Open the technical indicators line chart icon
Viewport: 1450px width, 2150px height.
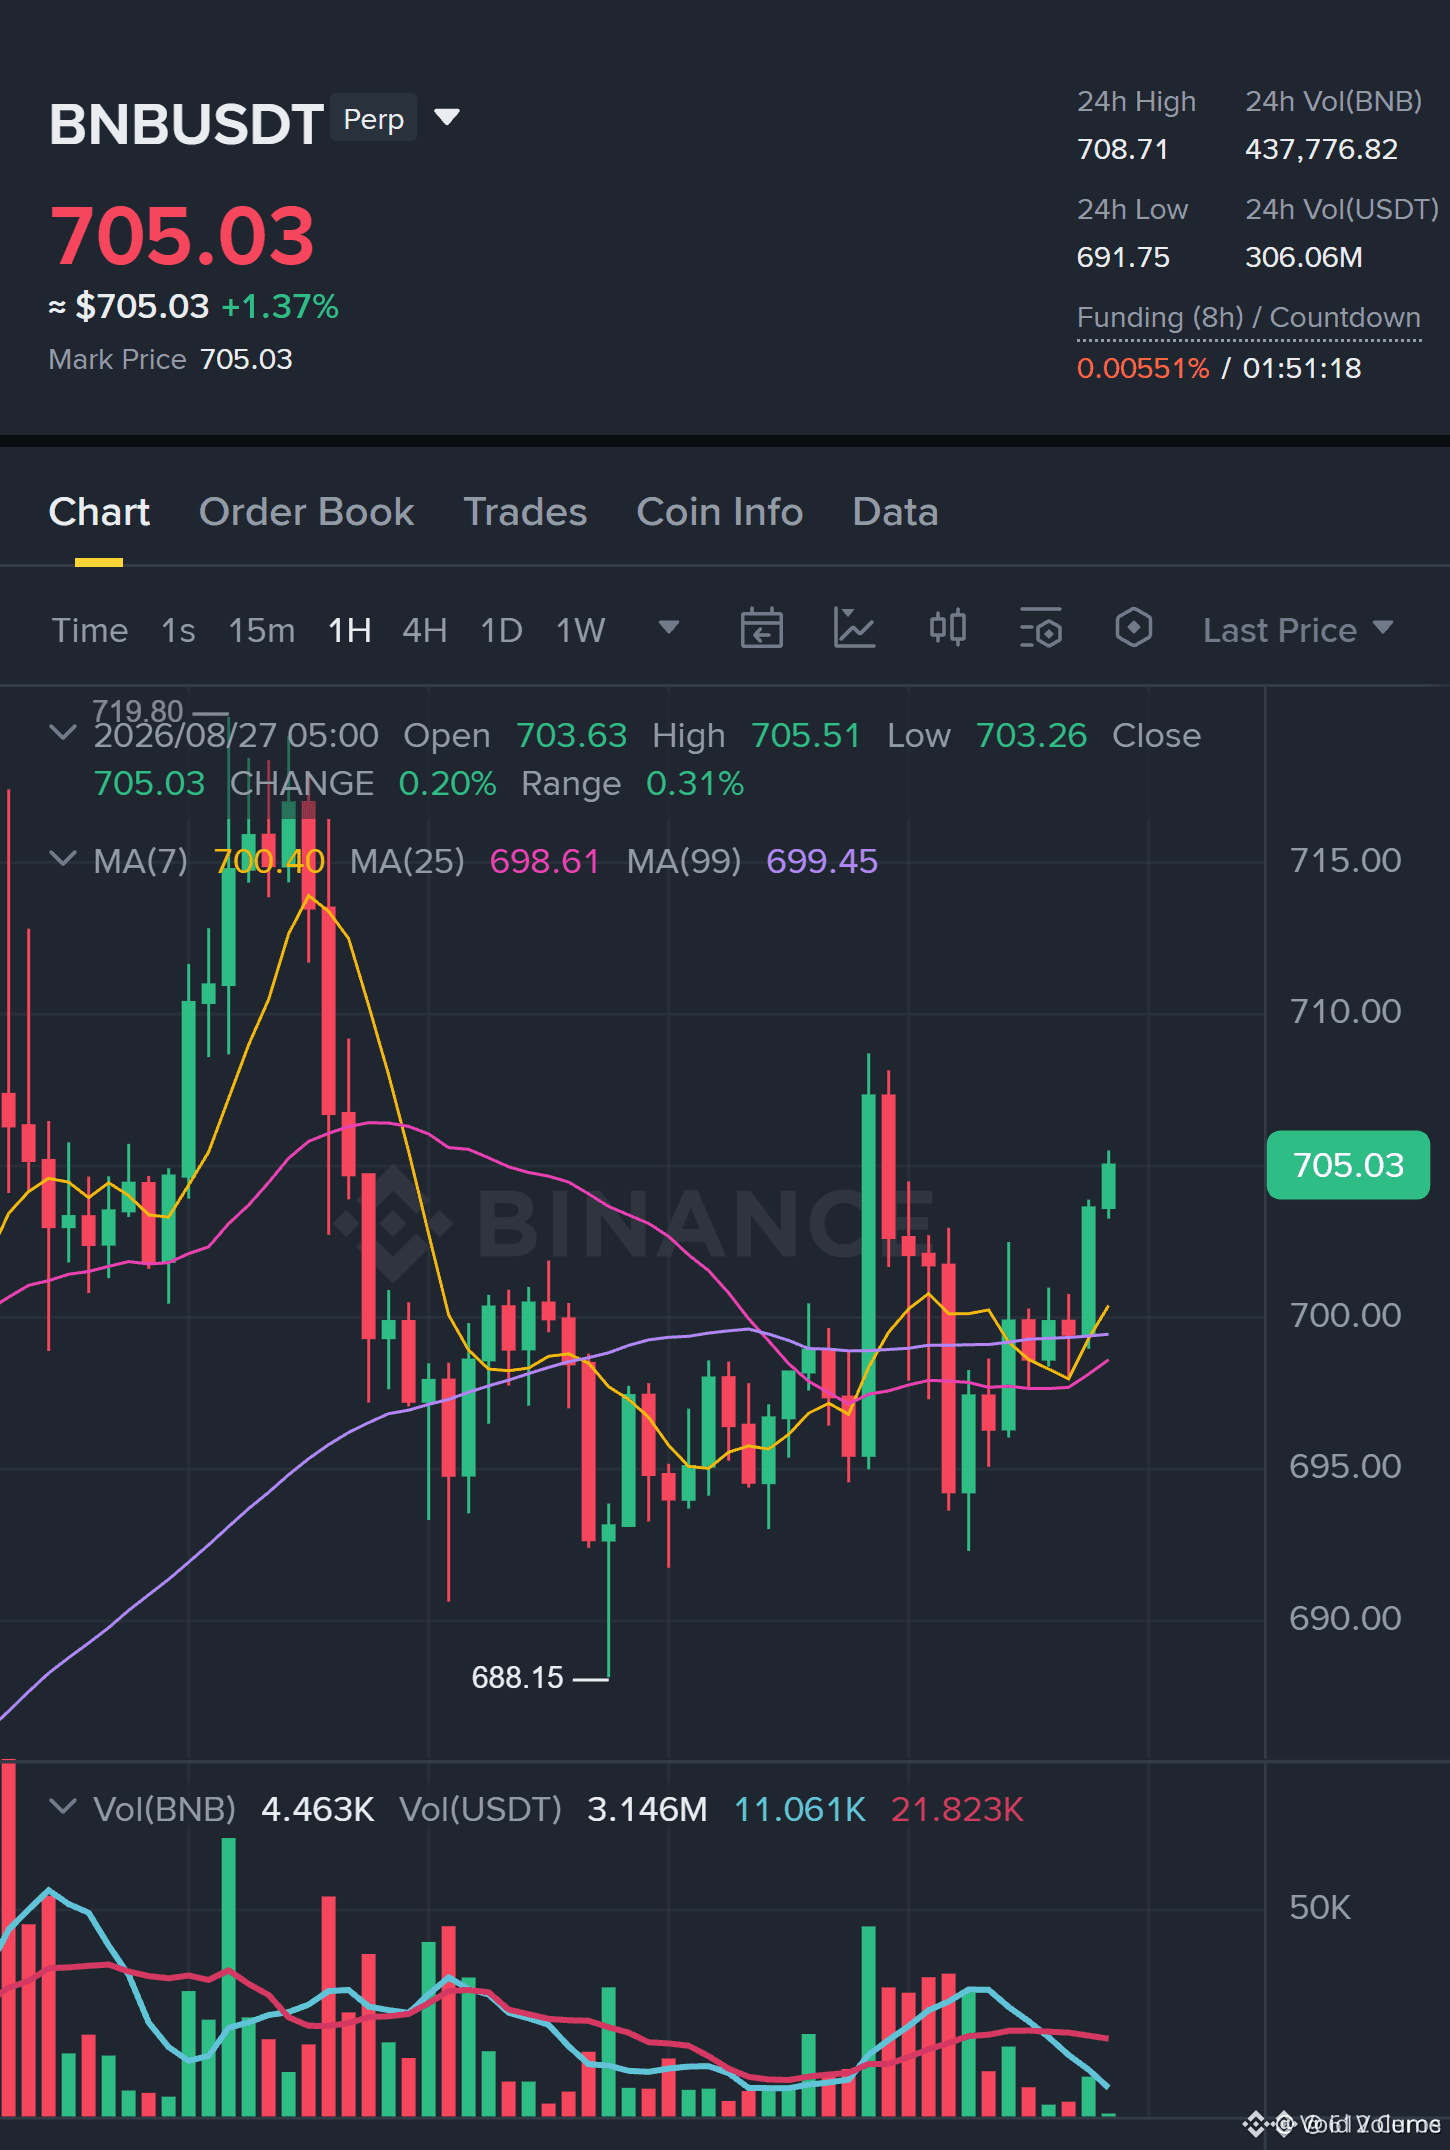[854, 629]
